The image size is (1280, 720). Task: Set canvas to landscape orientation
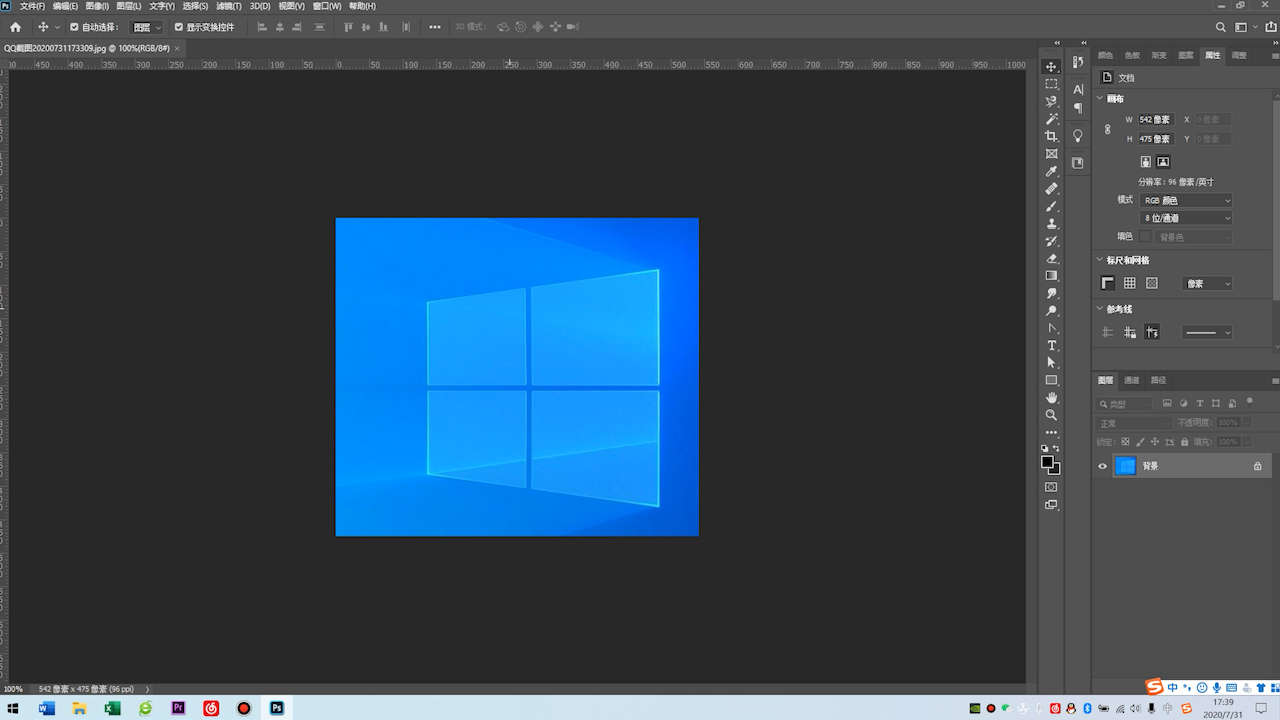1163,161
